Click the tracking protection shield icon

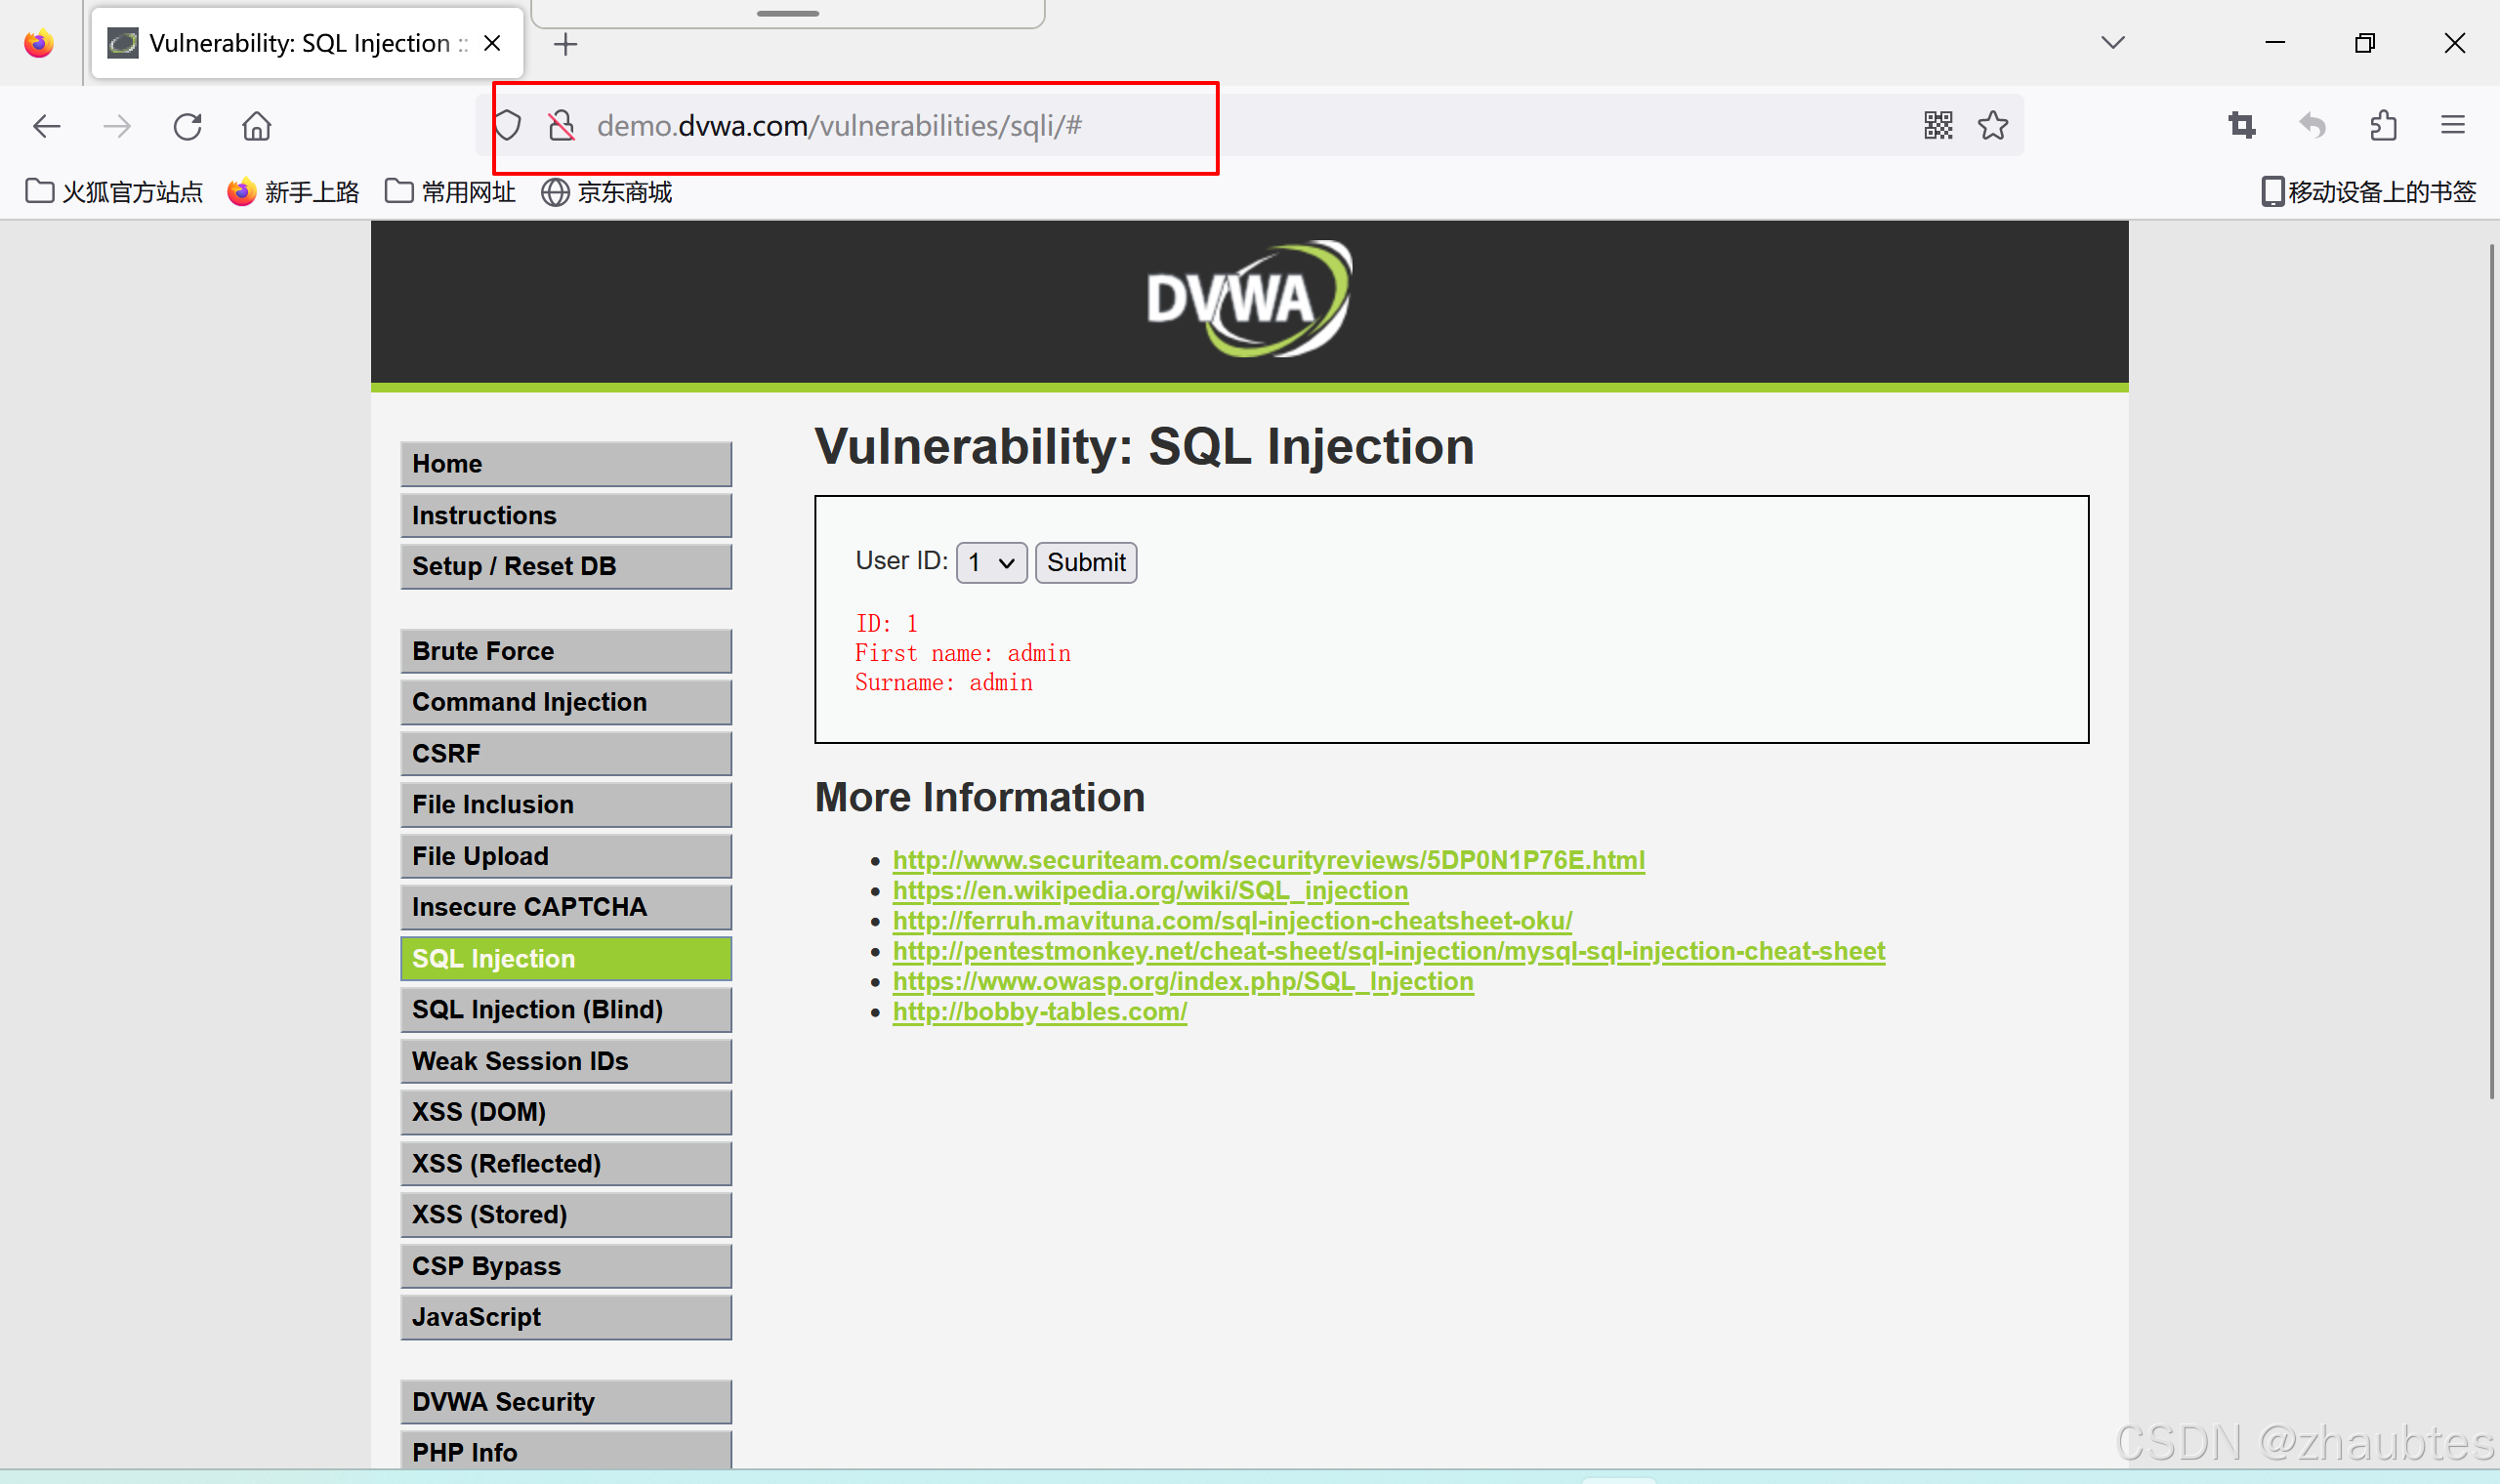coord(507,124)
